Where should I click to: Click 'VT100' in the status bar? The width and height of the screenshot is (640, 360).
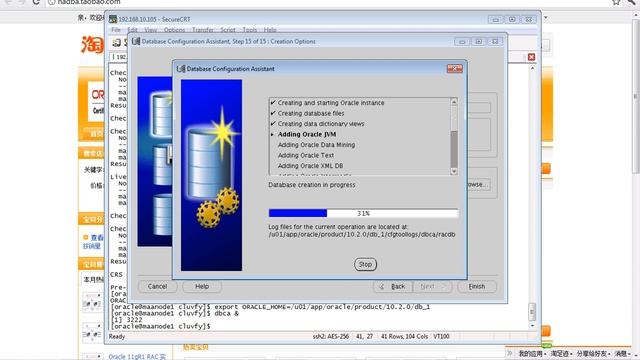click(x=441, y=336)
